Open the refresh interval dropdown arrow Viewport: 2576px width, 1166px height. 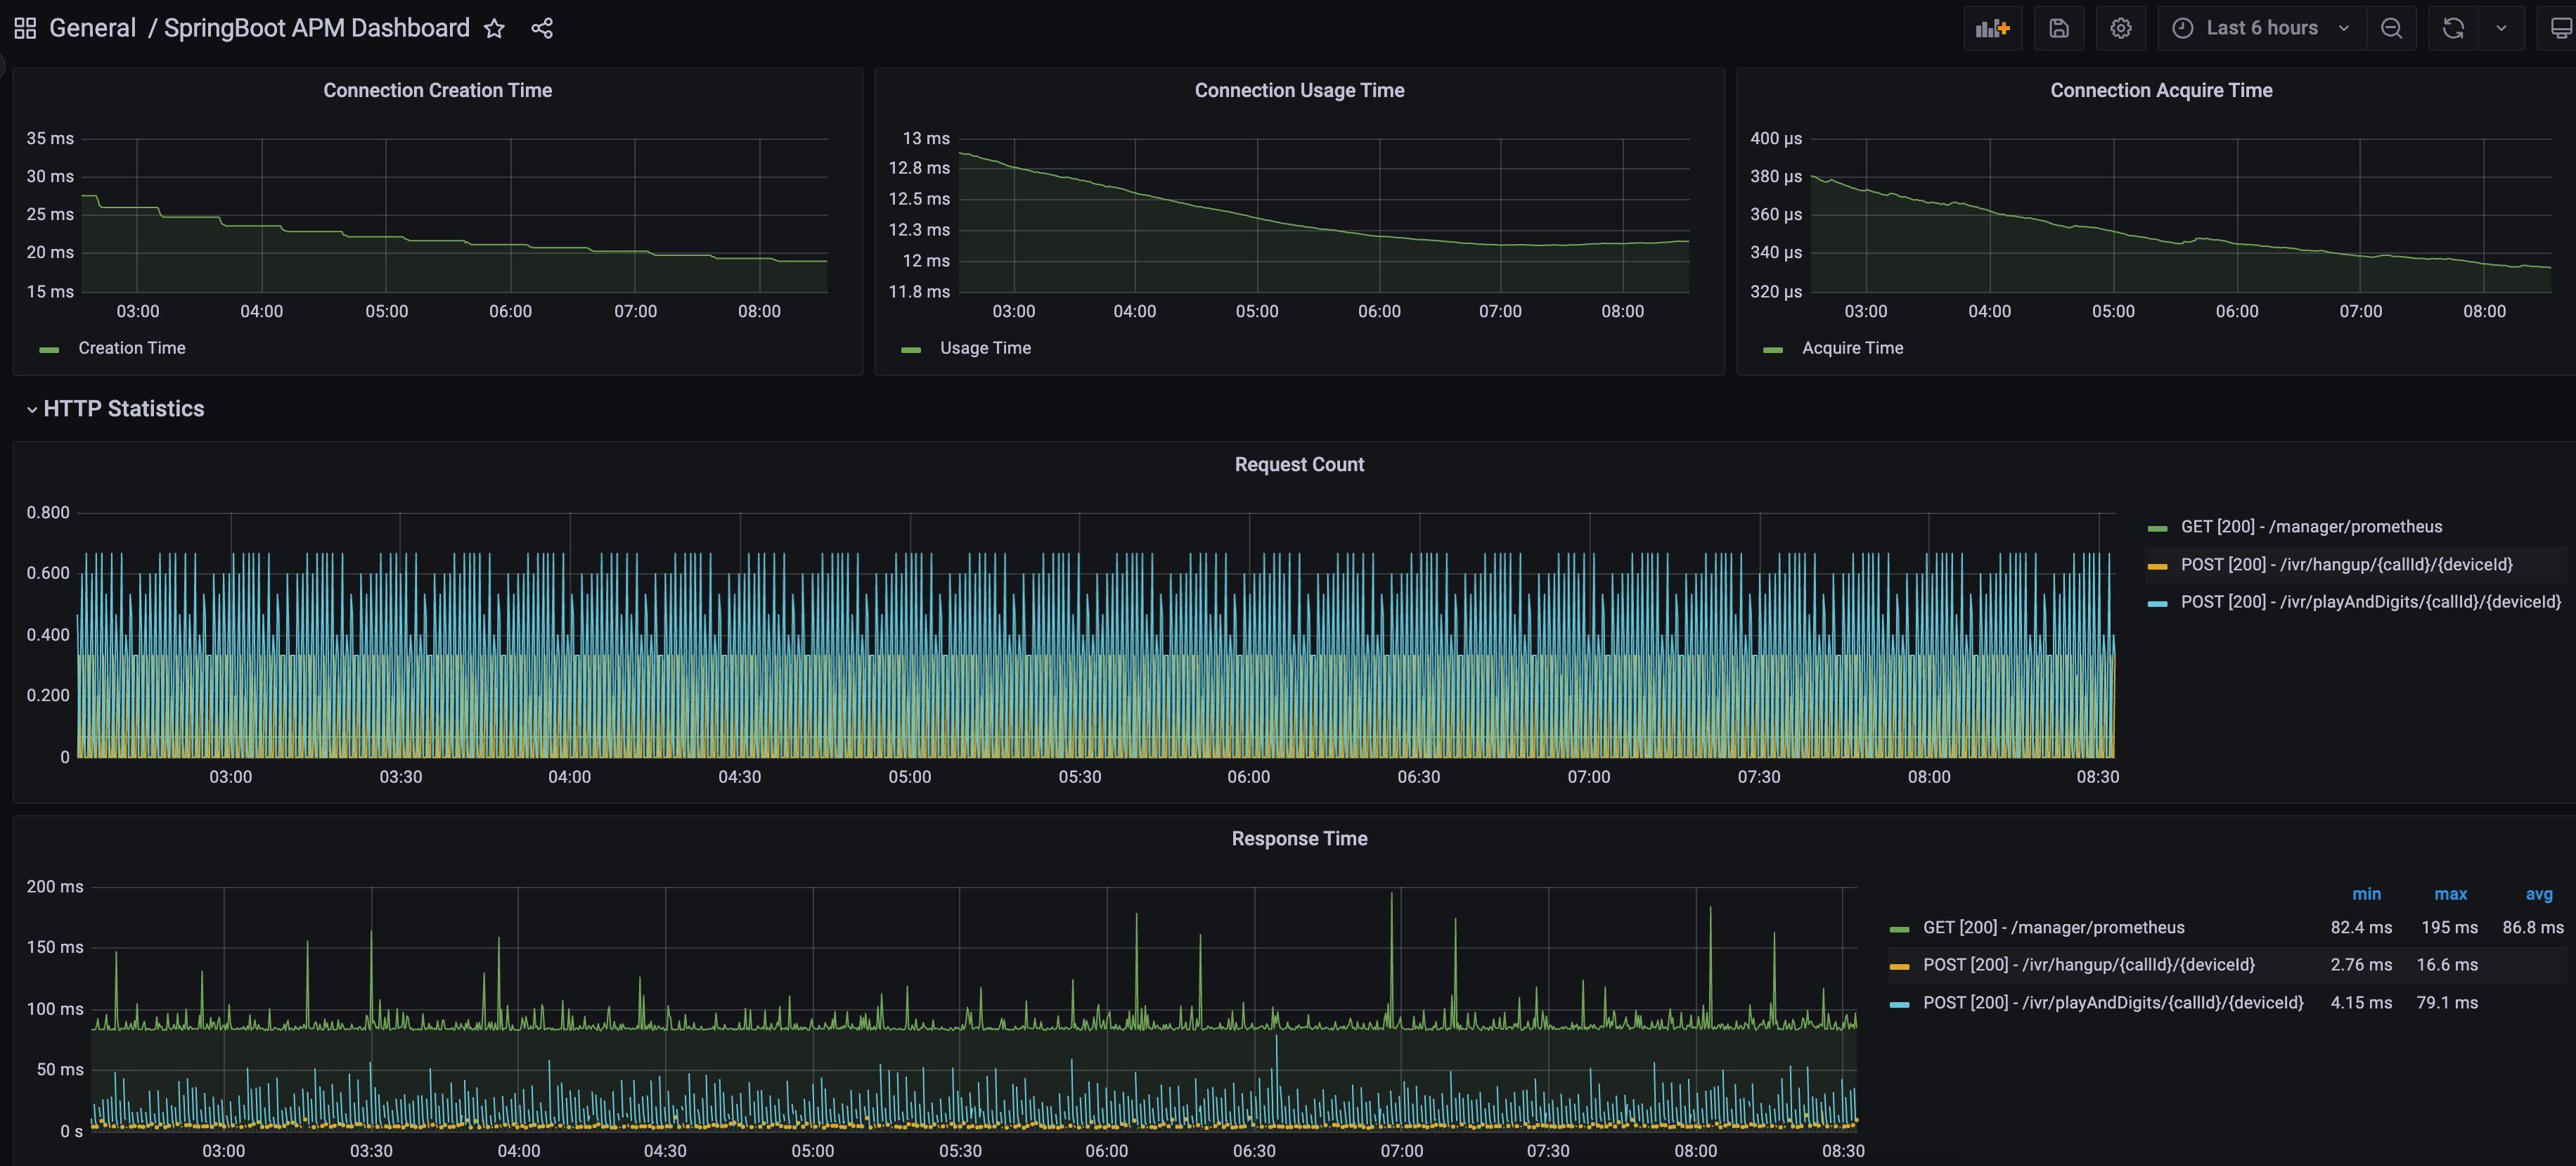(x=2501, y=28)
